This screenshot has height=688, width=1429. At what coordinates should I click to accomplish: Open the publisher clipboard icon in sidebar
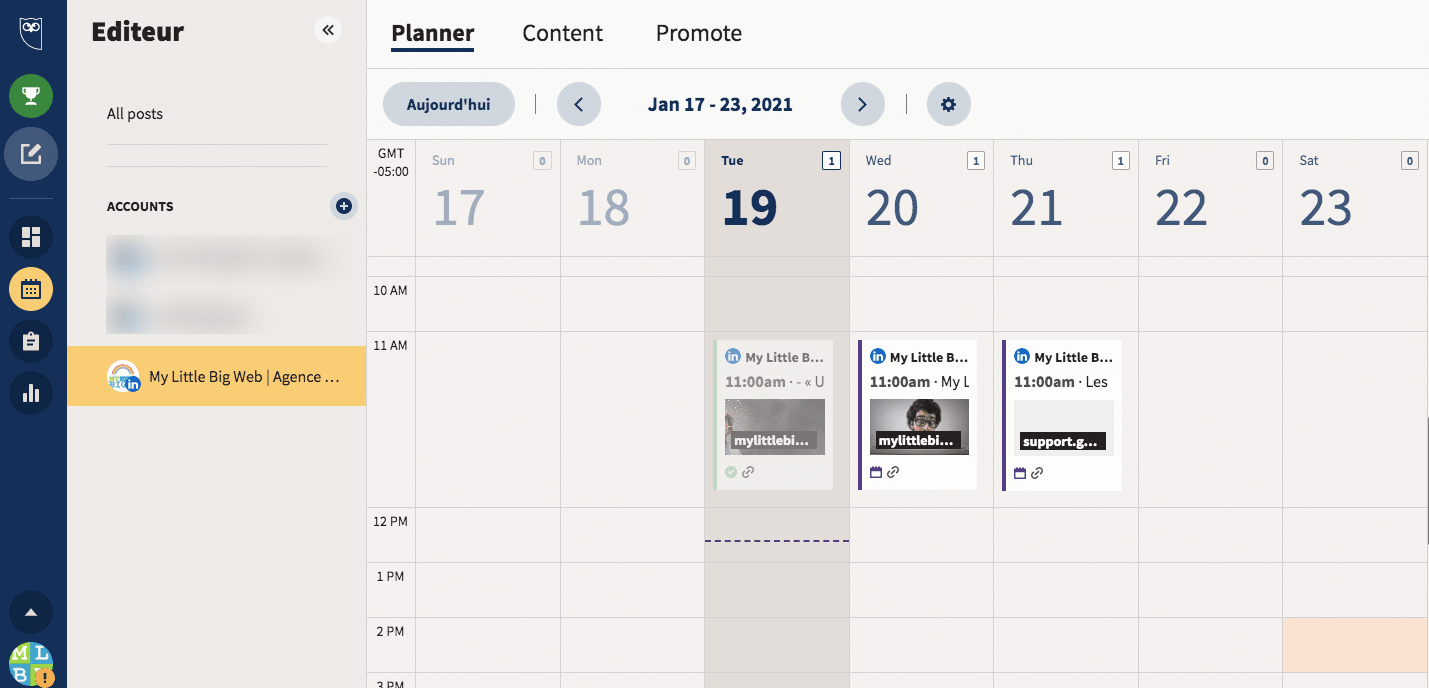tap(31, 341)
